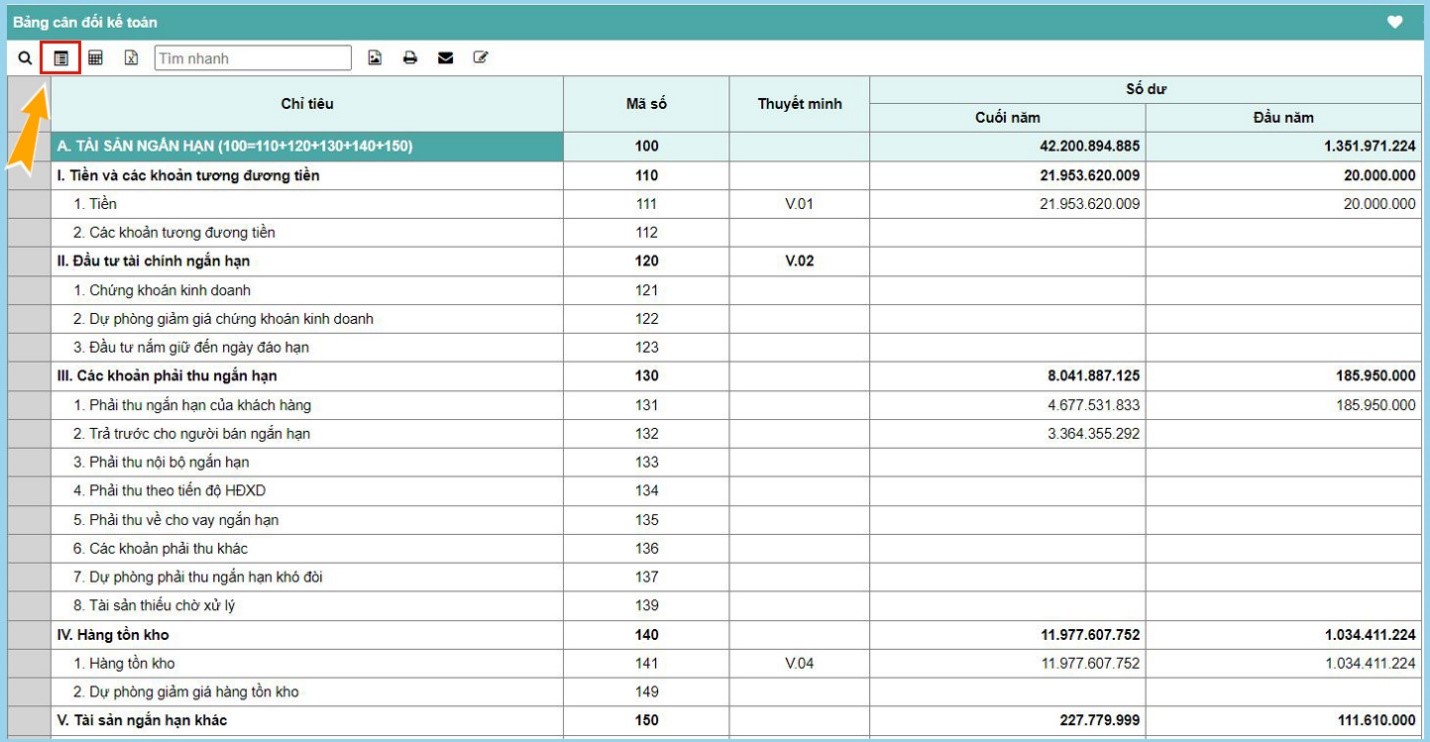Click the red-highlighted report form icon
1430x742 pixels.
coord(61,58)
